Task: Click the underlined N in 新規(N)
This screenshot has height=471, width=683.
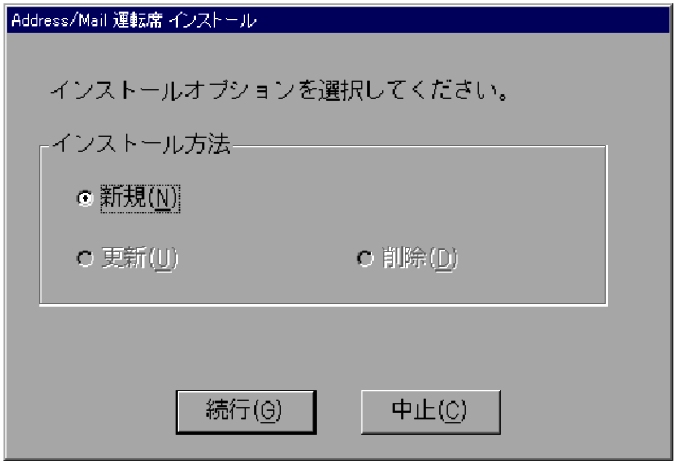Action: point(163,198)
